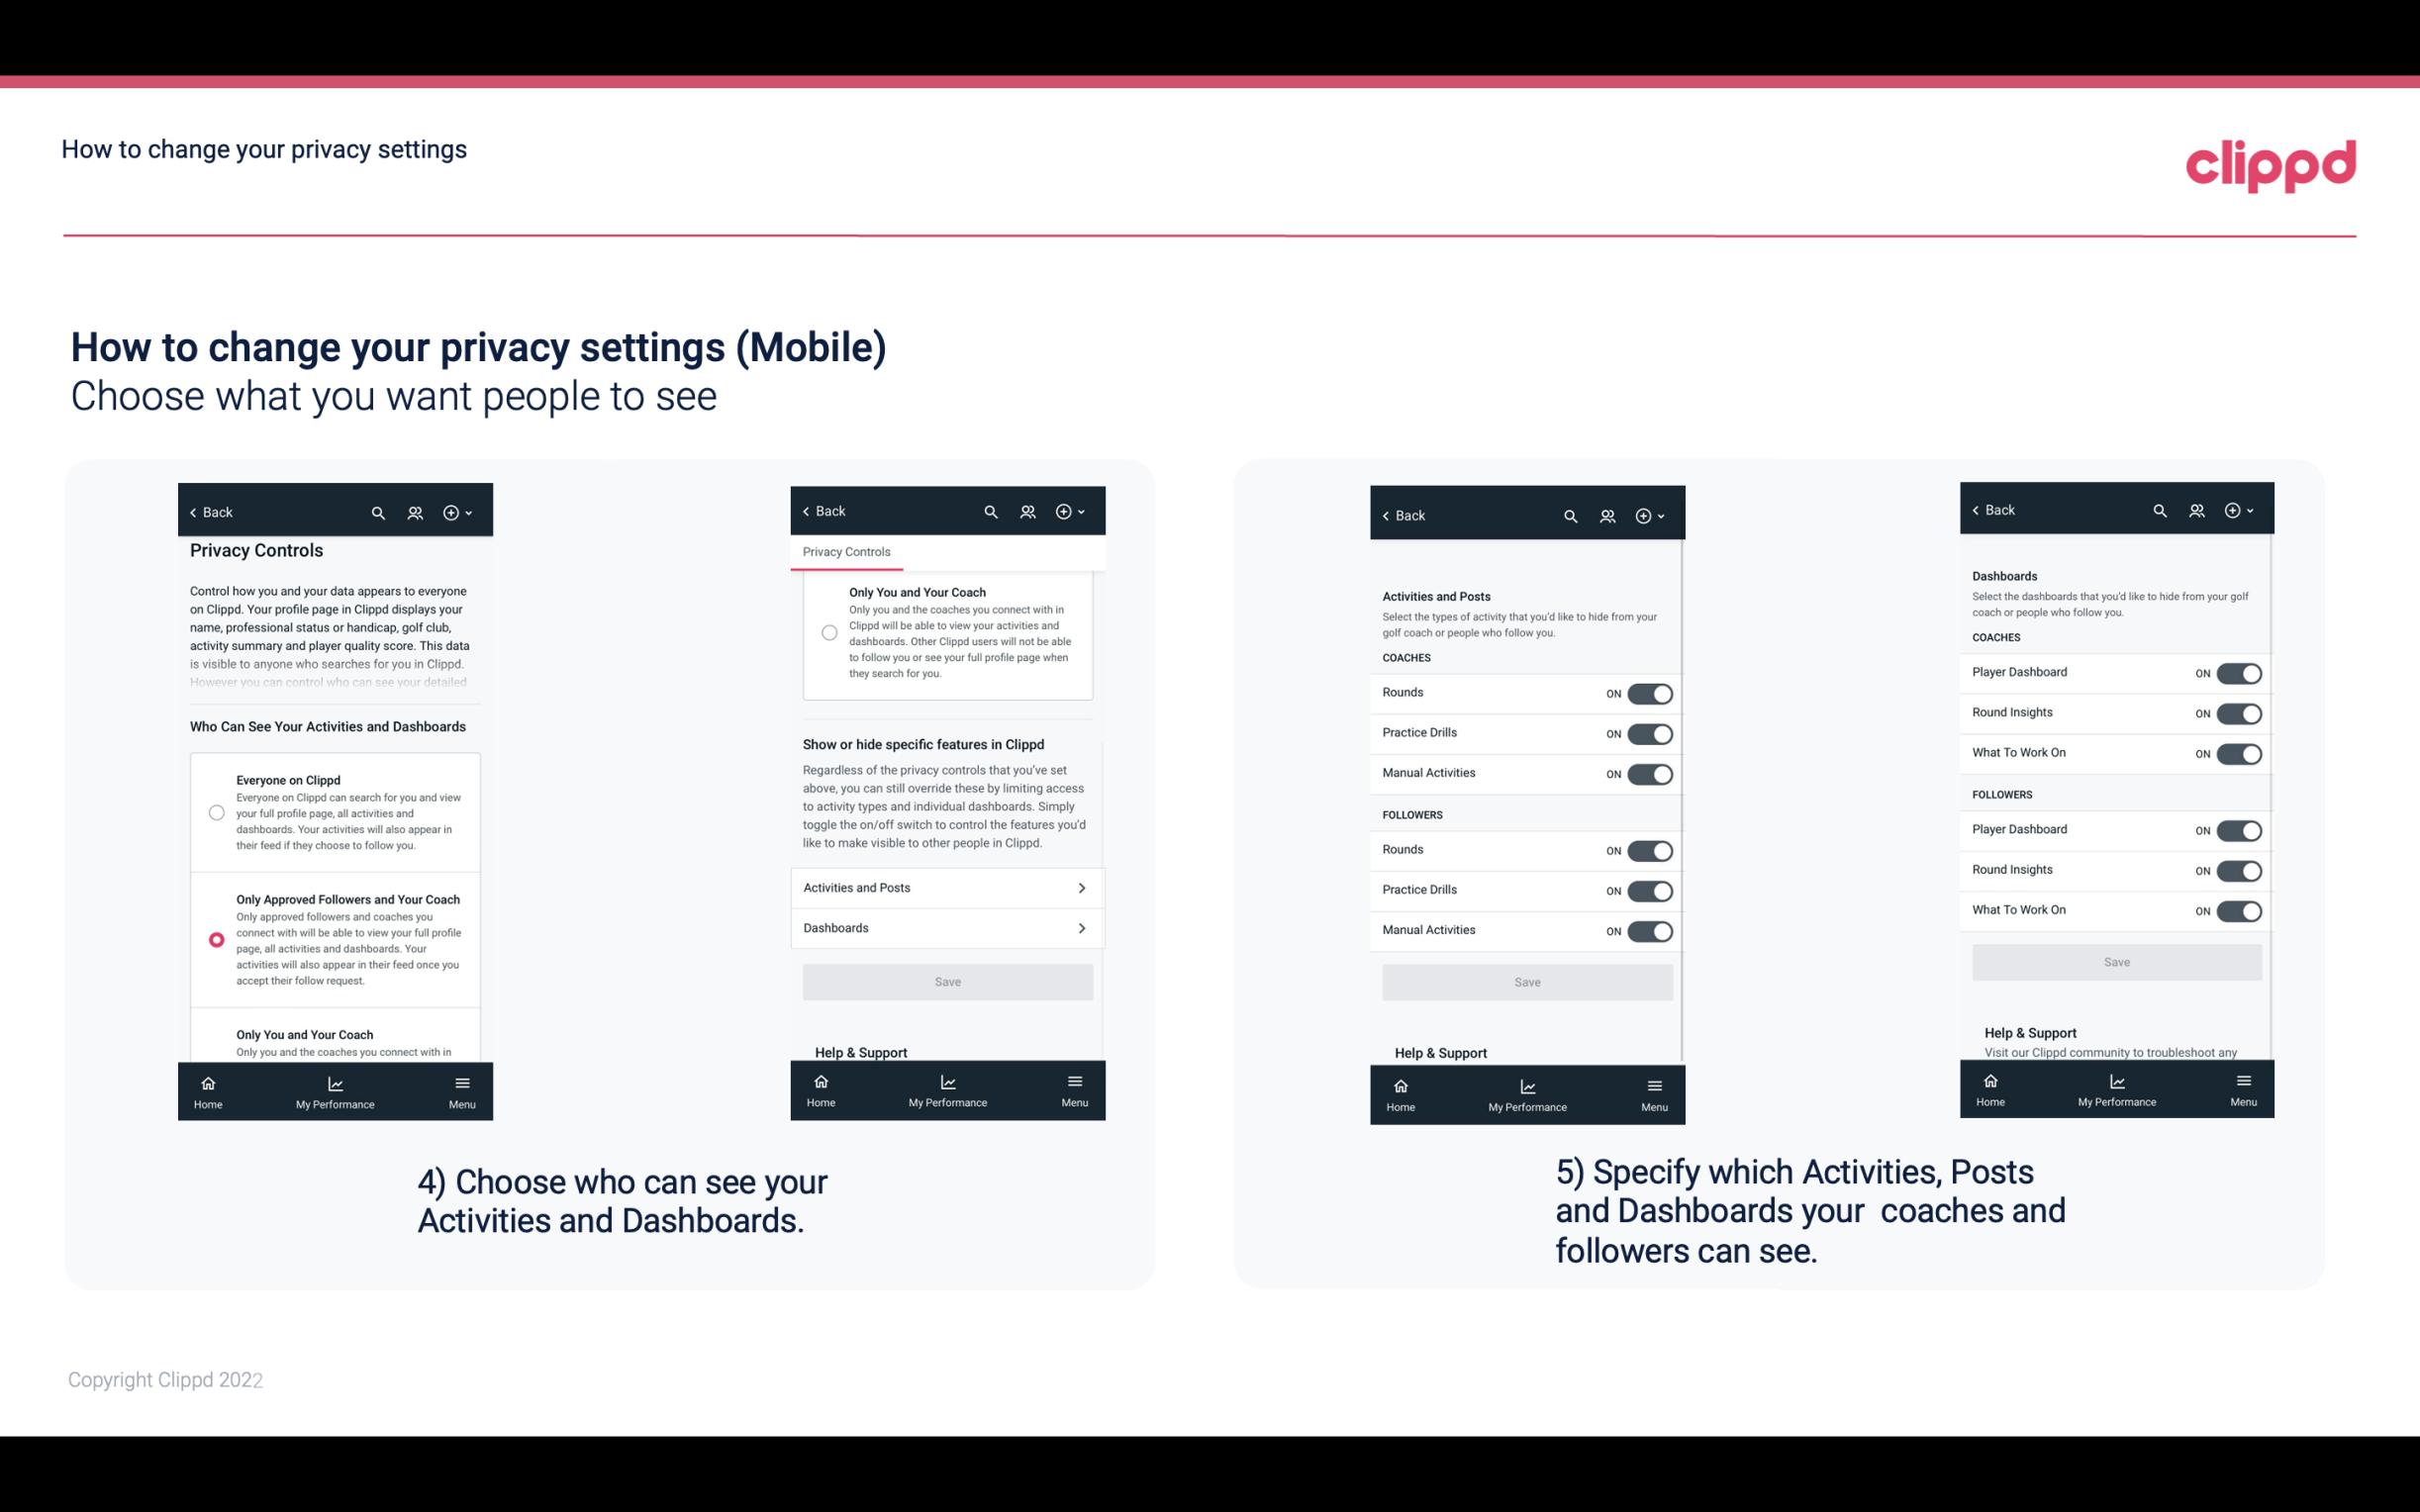The height and width of the screenshot is (1512, 2420).
Task: Expand the Dashboards section in Privacy Controls
Action: pyautogui.click(x=946, y=927)
